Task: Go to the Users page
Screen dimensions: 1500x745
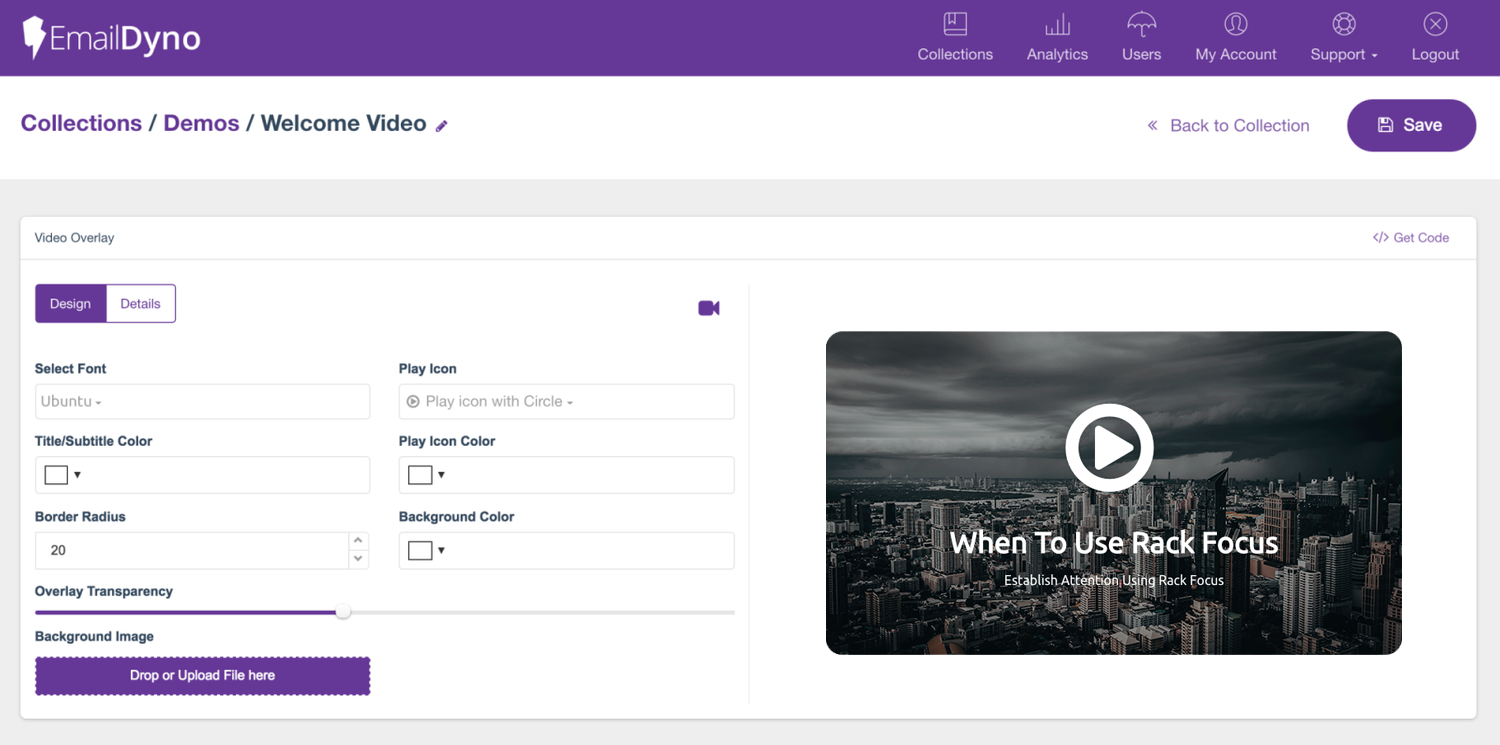Action: [1141, 38]
